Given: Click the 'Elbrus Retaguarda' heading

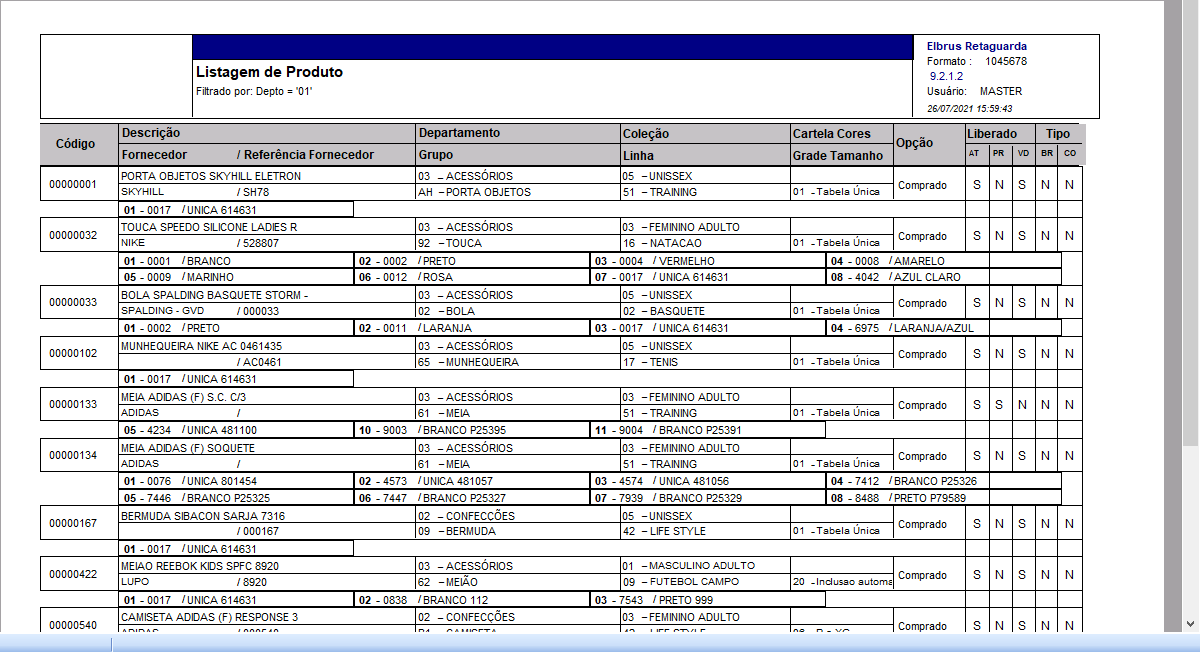Looking at the screenshot, I should [977, 46].
